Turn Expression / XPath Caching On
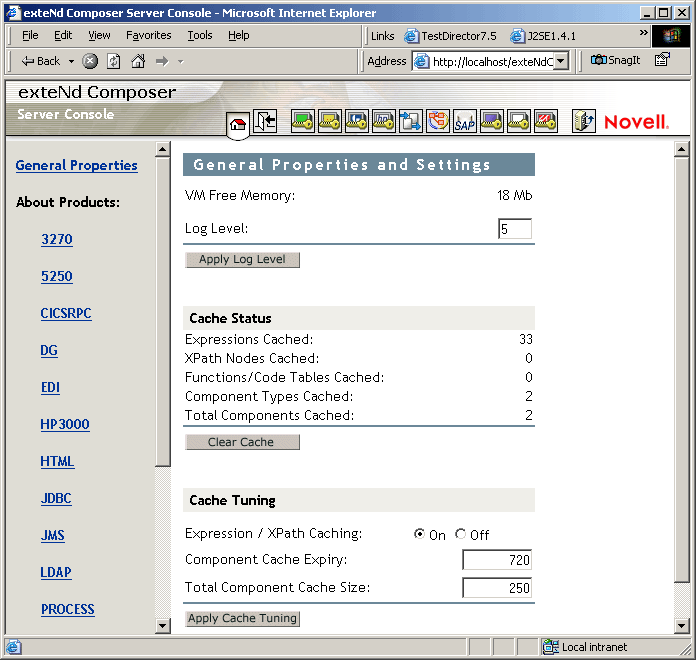The height and width of the screenshot is (660, 696). tap(419, 534)
